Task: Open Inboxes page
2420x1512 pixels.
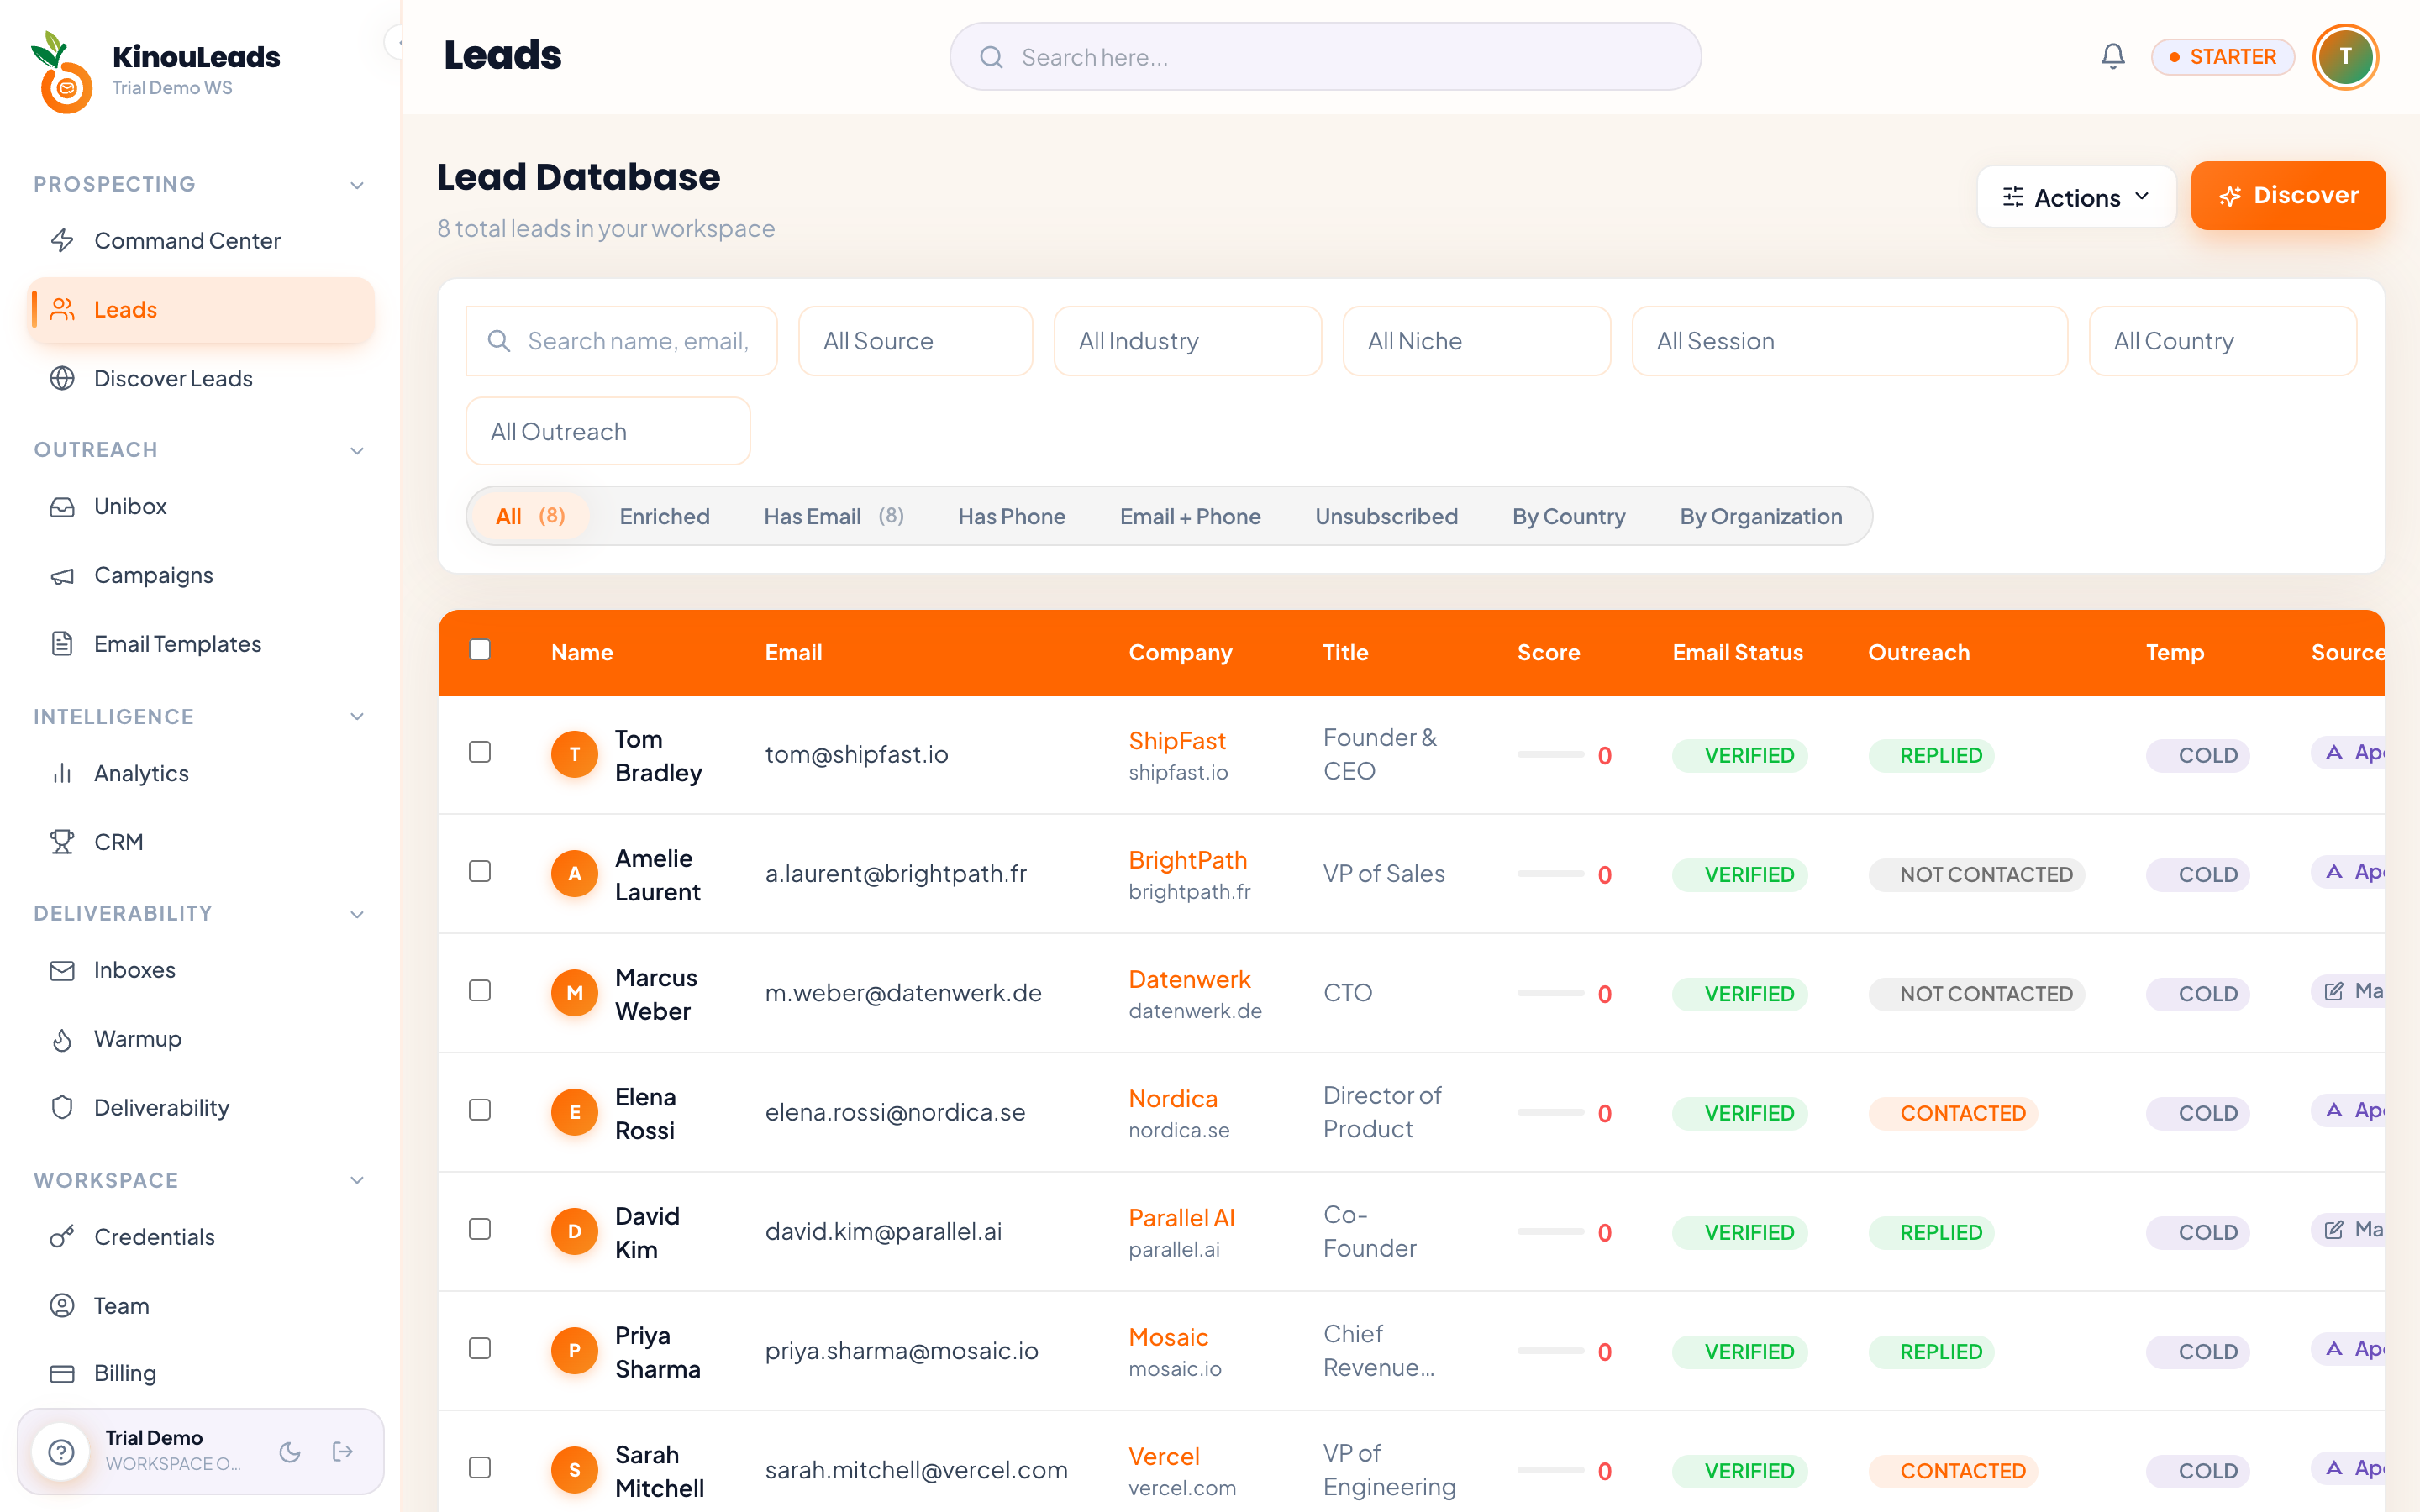Action: coord(201,970)
